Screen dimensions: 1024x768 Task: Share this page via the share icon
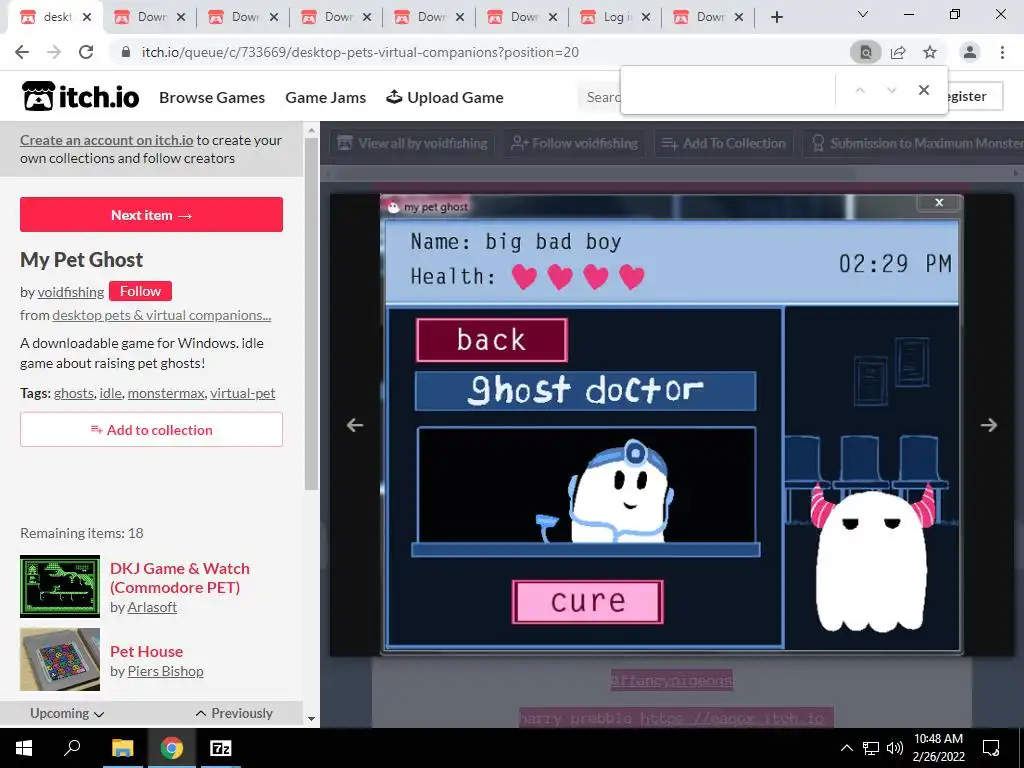click(898, 52)
